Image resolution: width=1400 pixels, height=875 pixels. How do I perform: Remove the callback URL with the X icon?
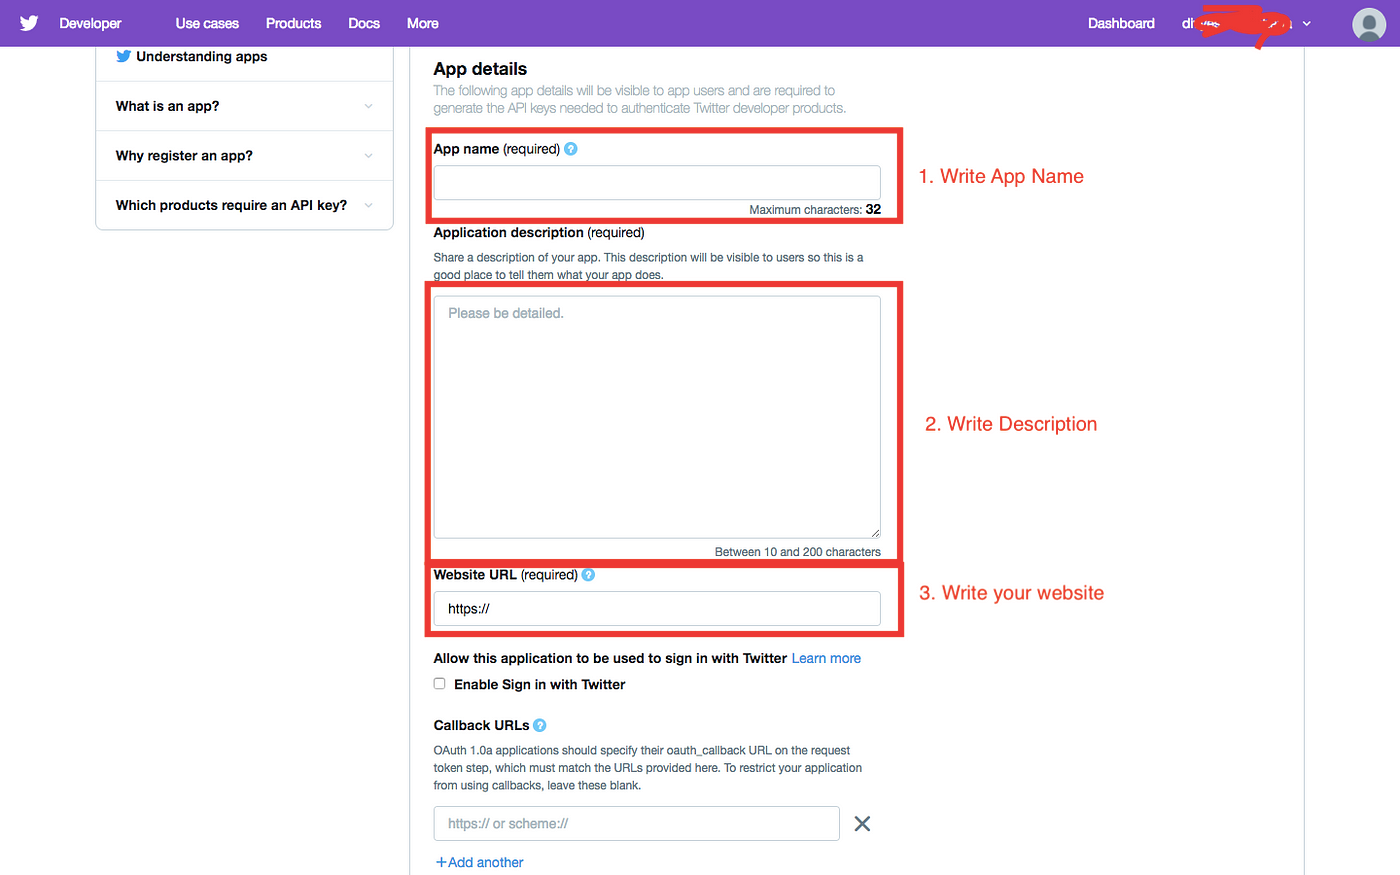[862, 824]
